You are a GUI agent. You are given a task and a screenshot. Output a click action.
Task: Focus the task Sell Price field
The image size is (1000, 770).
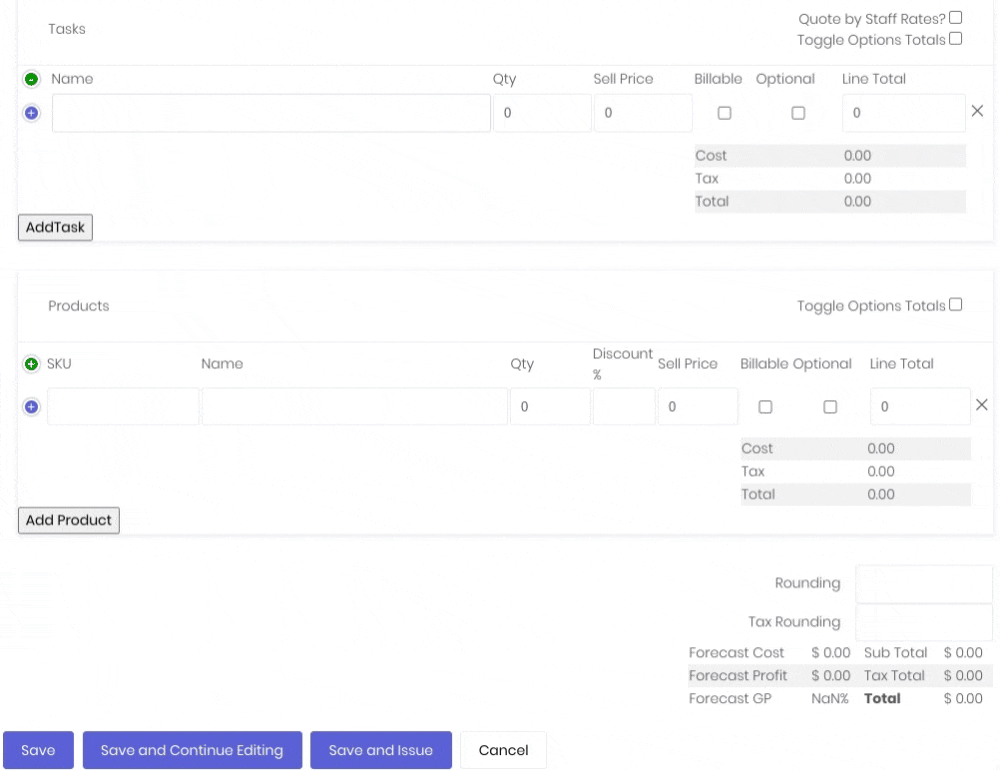pyautogui.click(x=643, y=113)
